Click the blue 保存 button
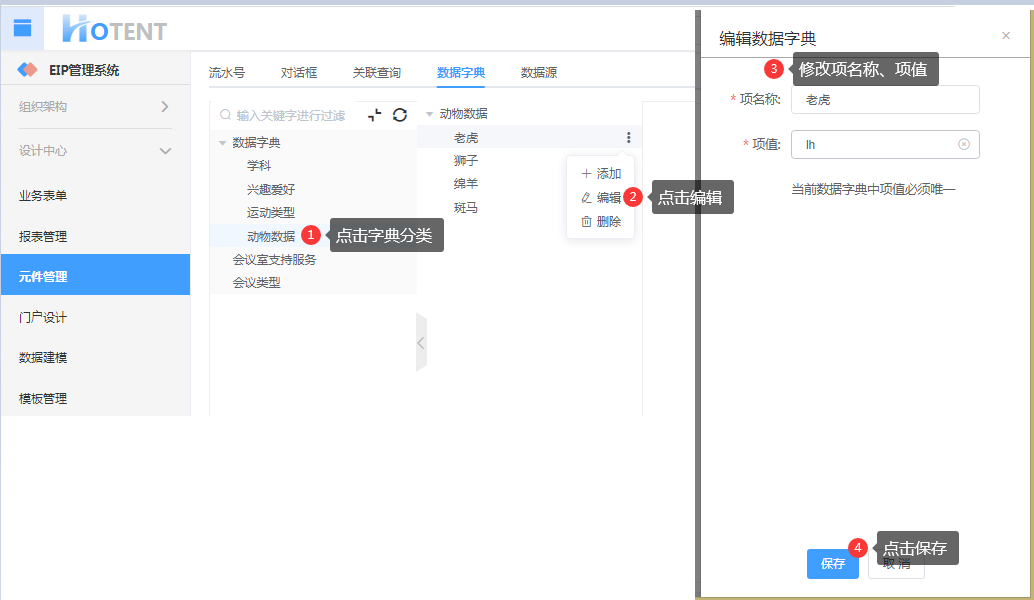1034x600 pixels. tap(832, 564)
